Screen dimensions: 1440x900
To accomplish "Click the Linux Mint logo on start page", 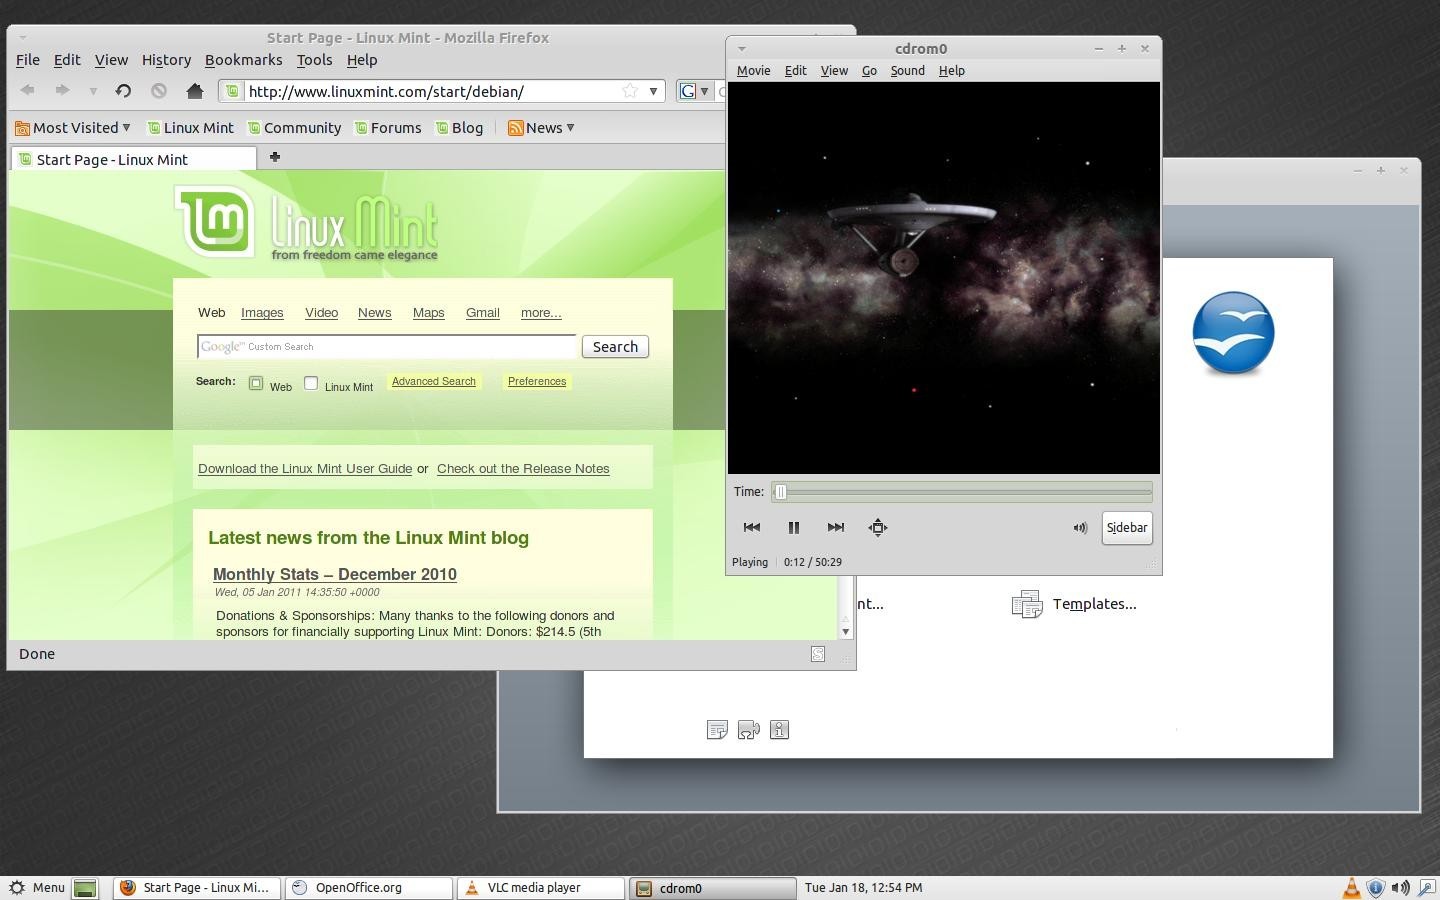I will pos(306,224).
